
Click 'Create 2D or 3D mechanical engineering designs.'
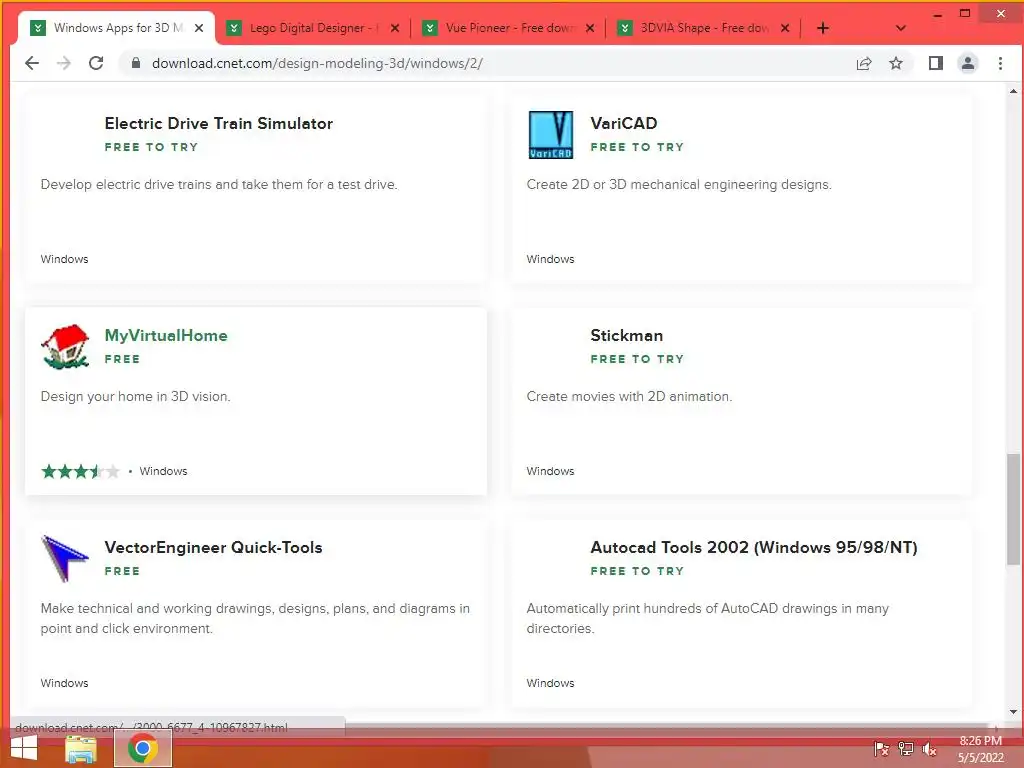click(679, 185)
